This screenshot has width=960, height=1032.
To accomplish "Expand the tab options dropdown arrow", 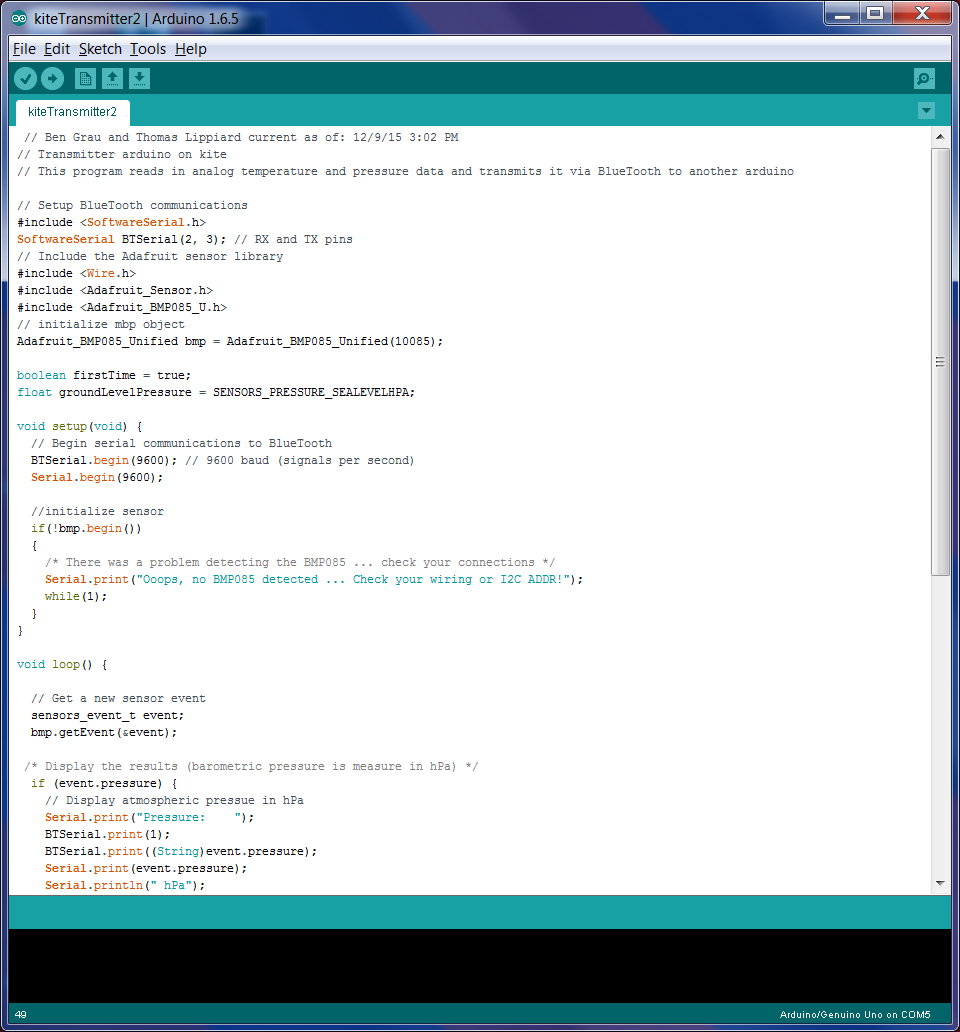I will pyautogui.click(x=926, y=111).
